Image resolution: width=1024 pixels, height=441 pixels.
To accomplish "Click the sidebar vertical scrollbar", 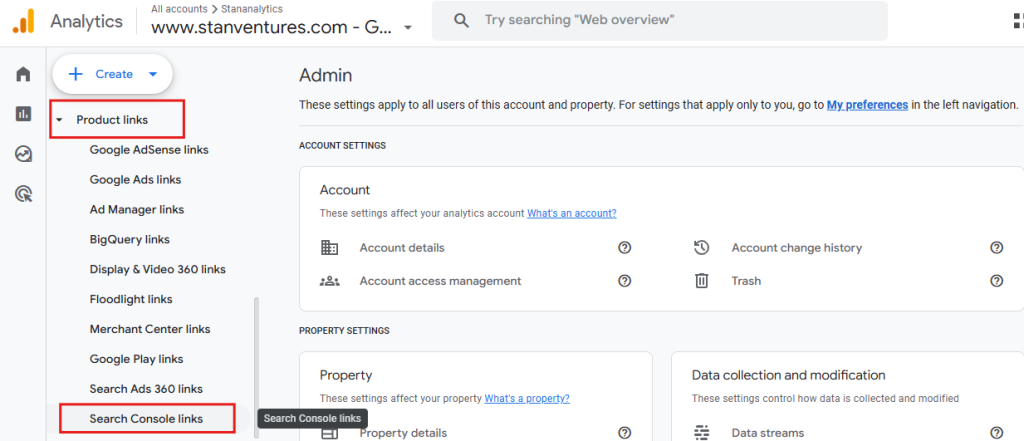I will click(x=256, y=350).
